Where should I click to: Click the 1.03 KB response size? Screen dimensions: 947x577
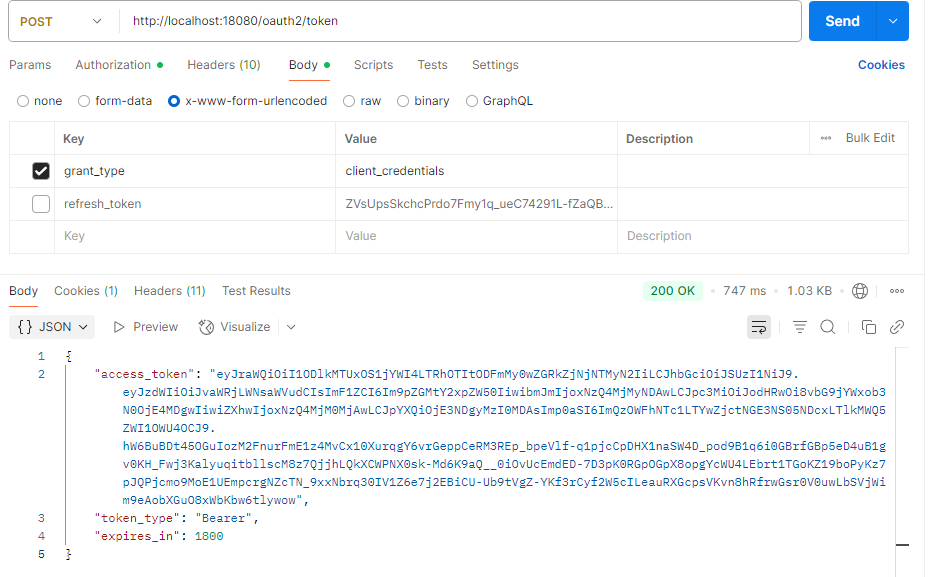(809, 291)
